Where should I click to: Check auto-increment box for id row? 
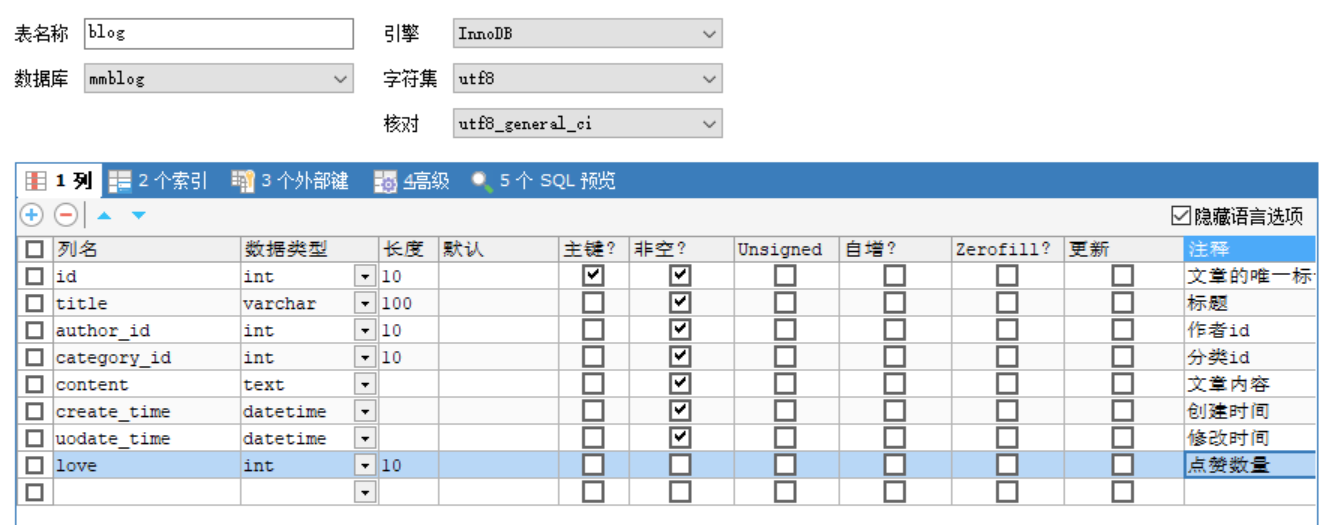(x=893, y=275)
